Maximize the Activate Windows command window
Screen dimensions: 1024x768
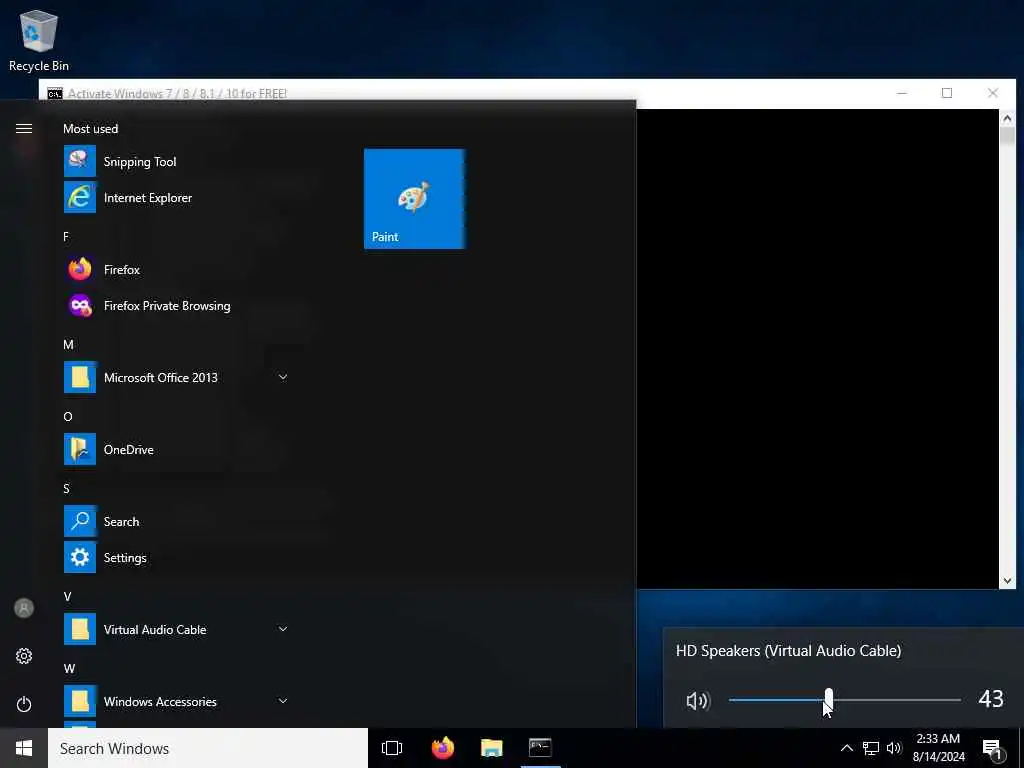947,93
